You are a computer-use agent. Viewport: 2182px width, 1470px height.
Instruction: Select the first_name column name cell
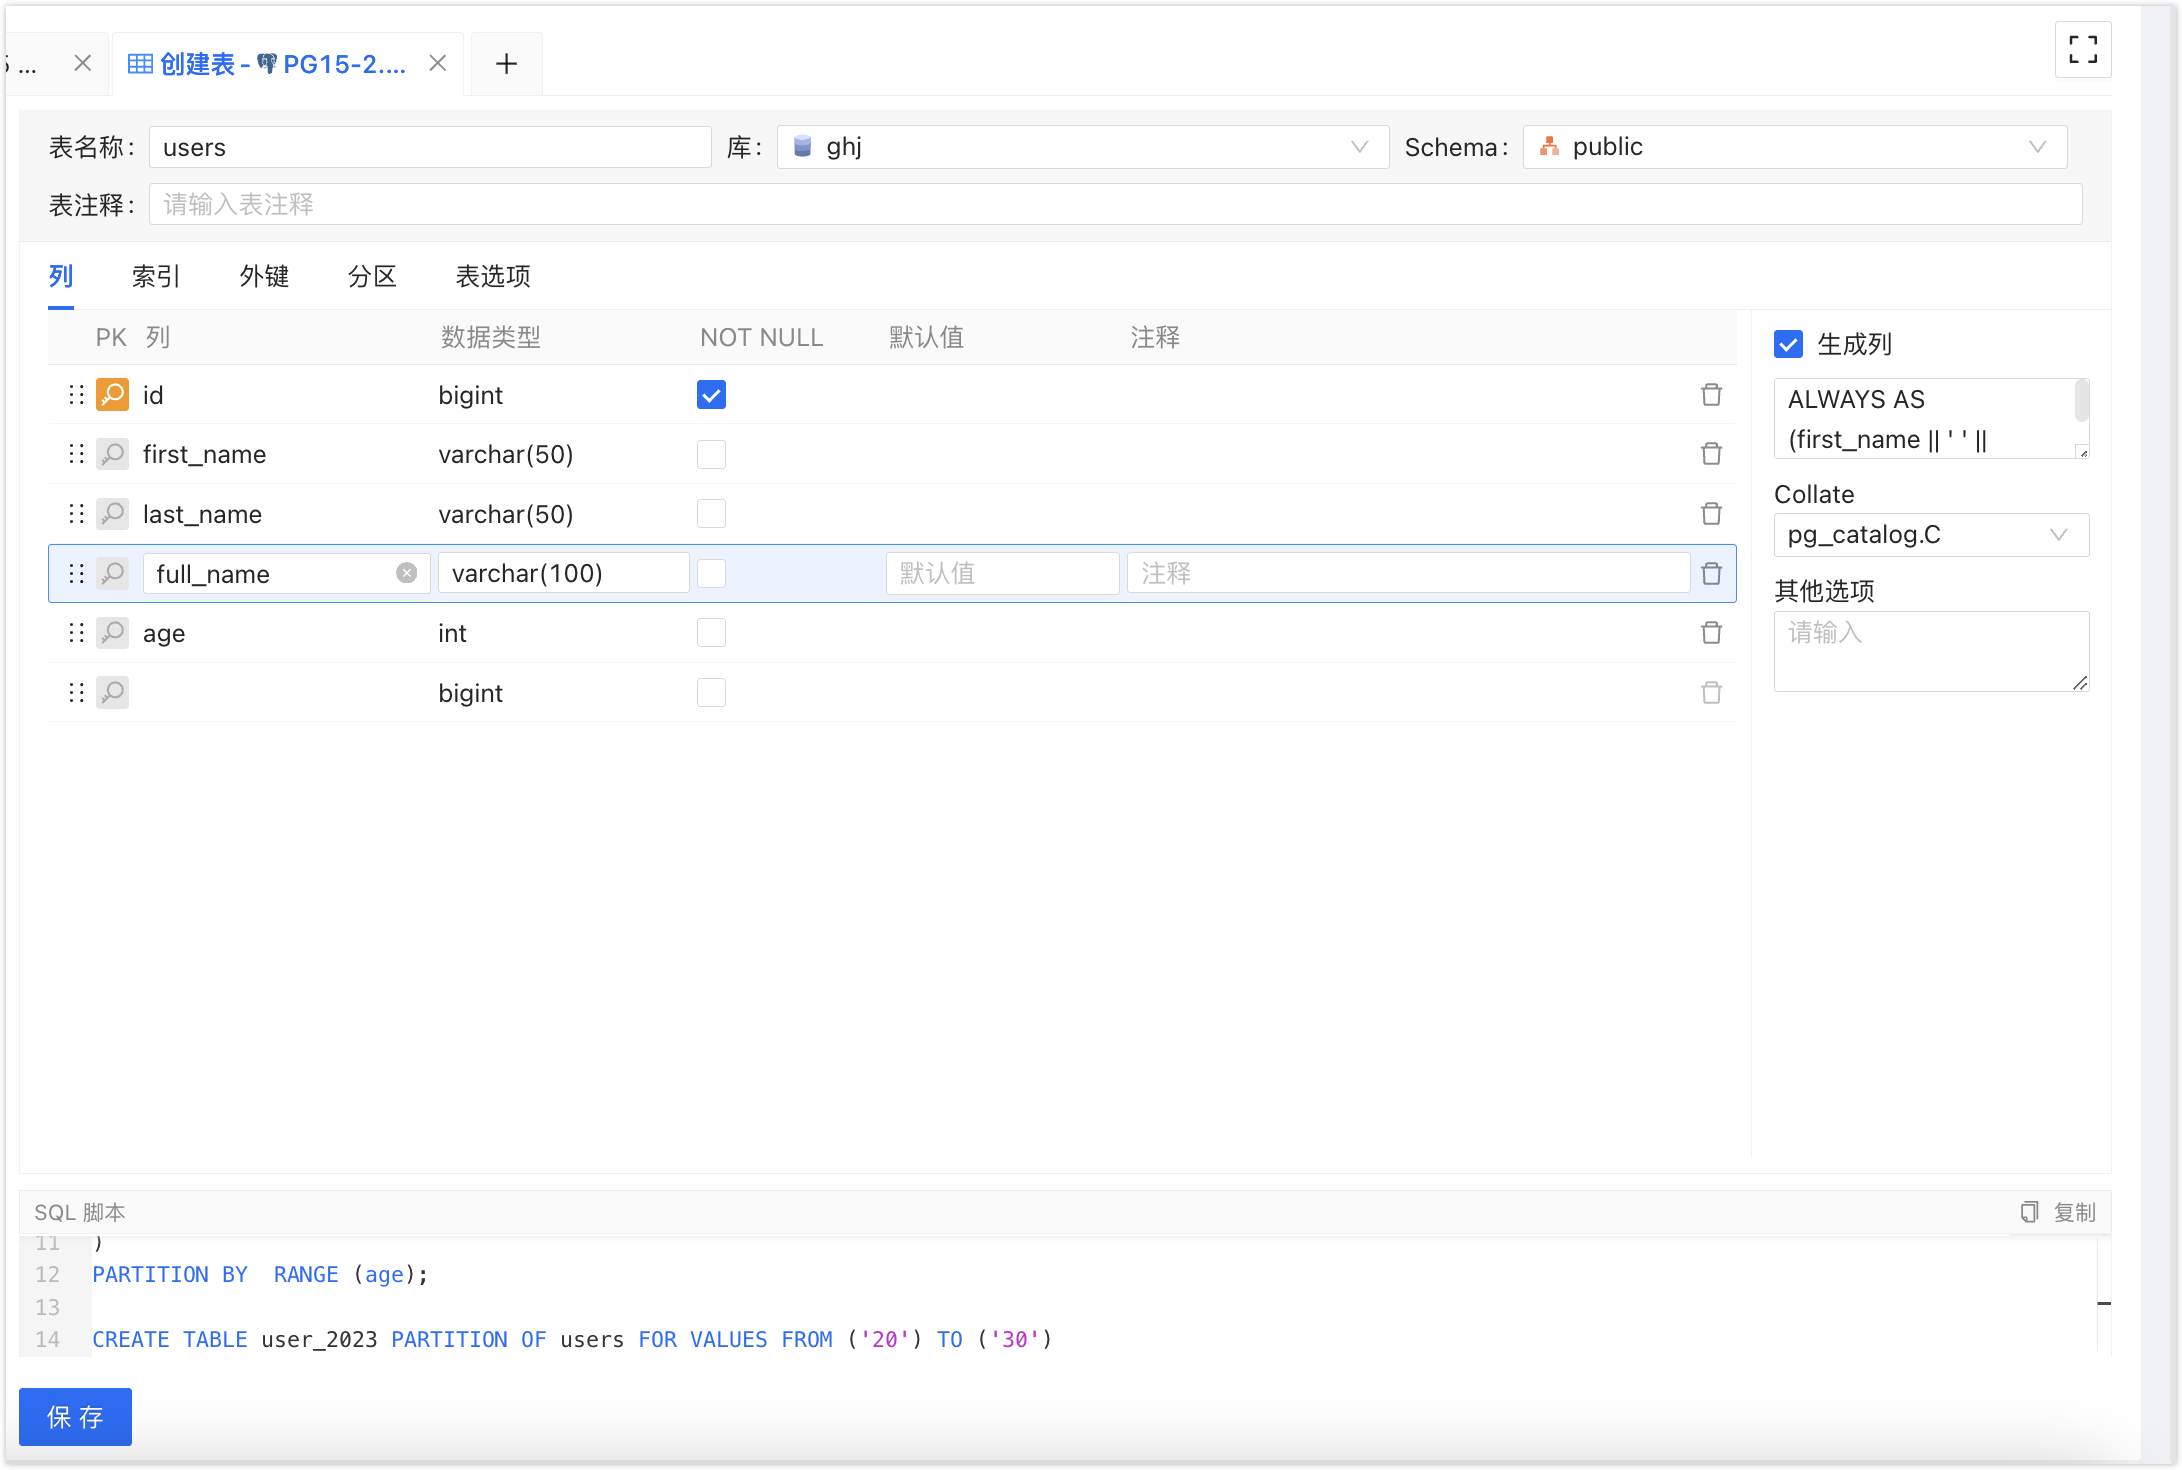[204, 454]
